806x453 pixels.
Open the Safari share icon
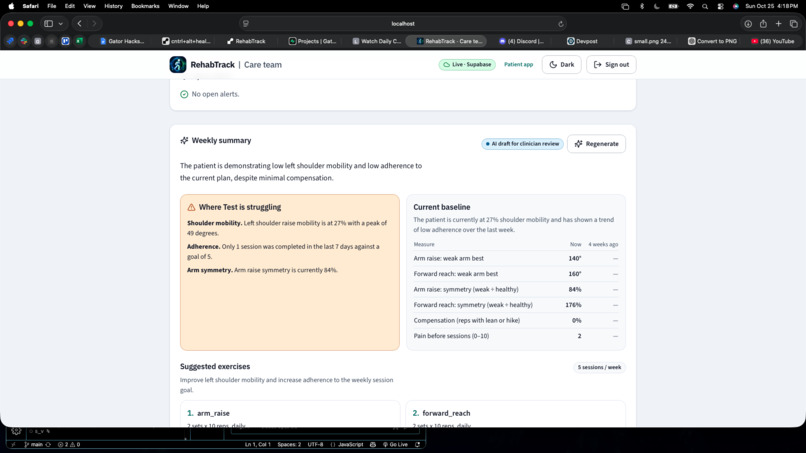point(763,24)
